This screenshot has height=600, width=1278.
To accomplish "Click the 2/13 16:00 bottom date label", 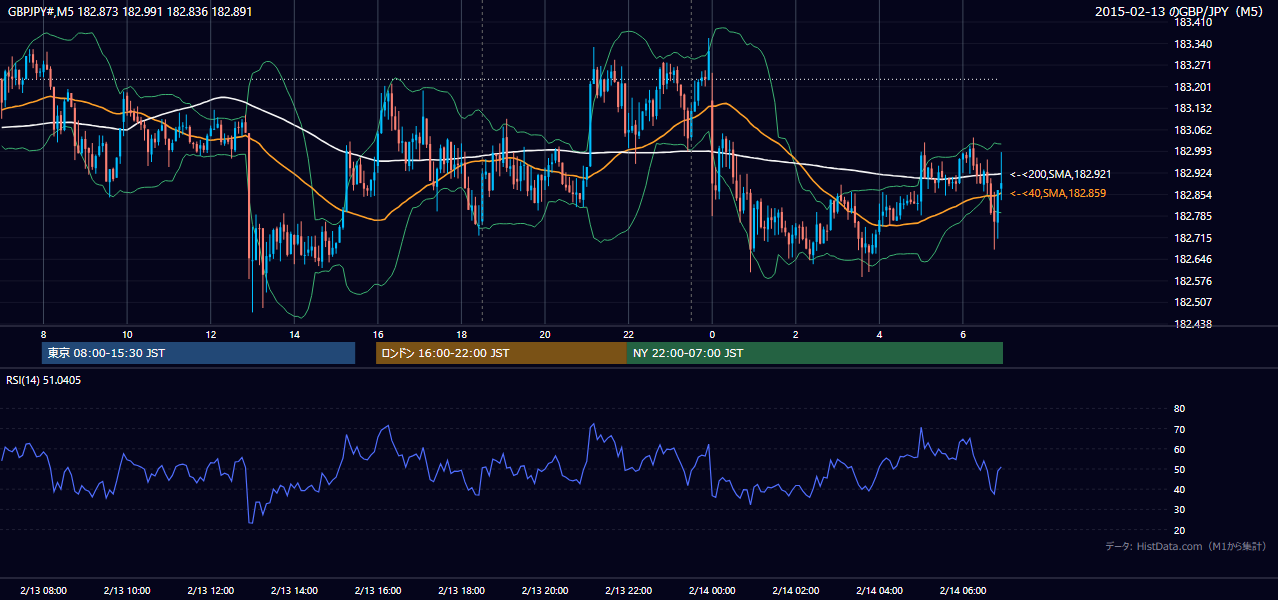I will pyautogui.click(x=378, y=590).
